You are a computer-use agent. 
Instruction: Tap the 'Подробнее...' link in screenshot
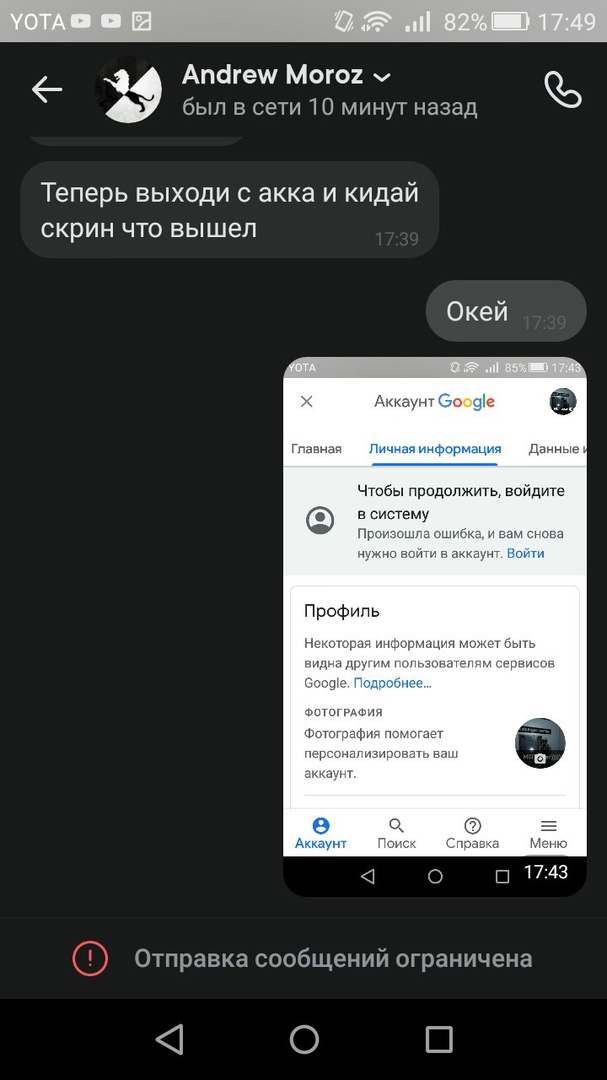point(393,683)
